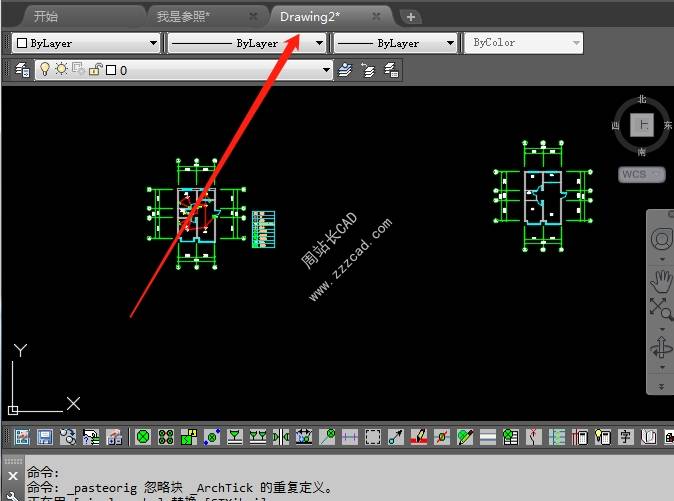Click the UCS origin icon square

(13, 410)
